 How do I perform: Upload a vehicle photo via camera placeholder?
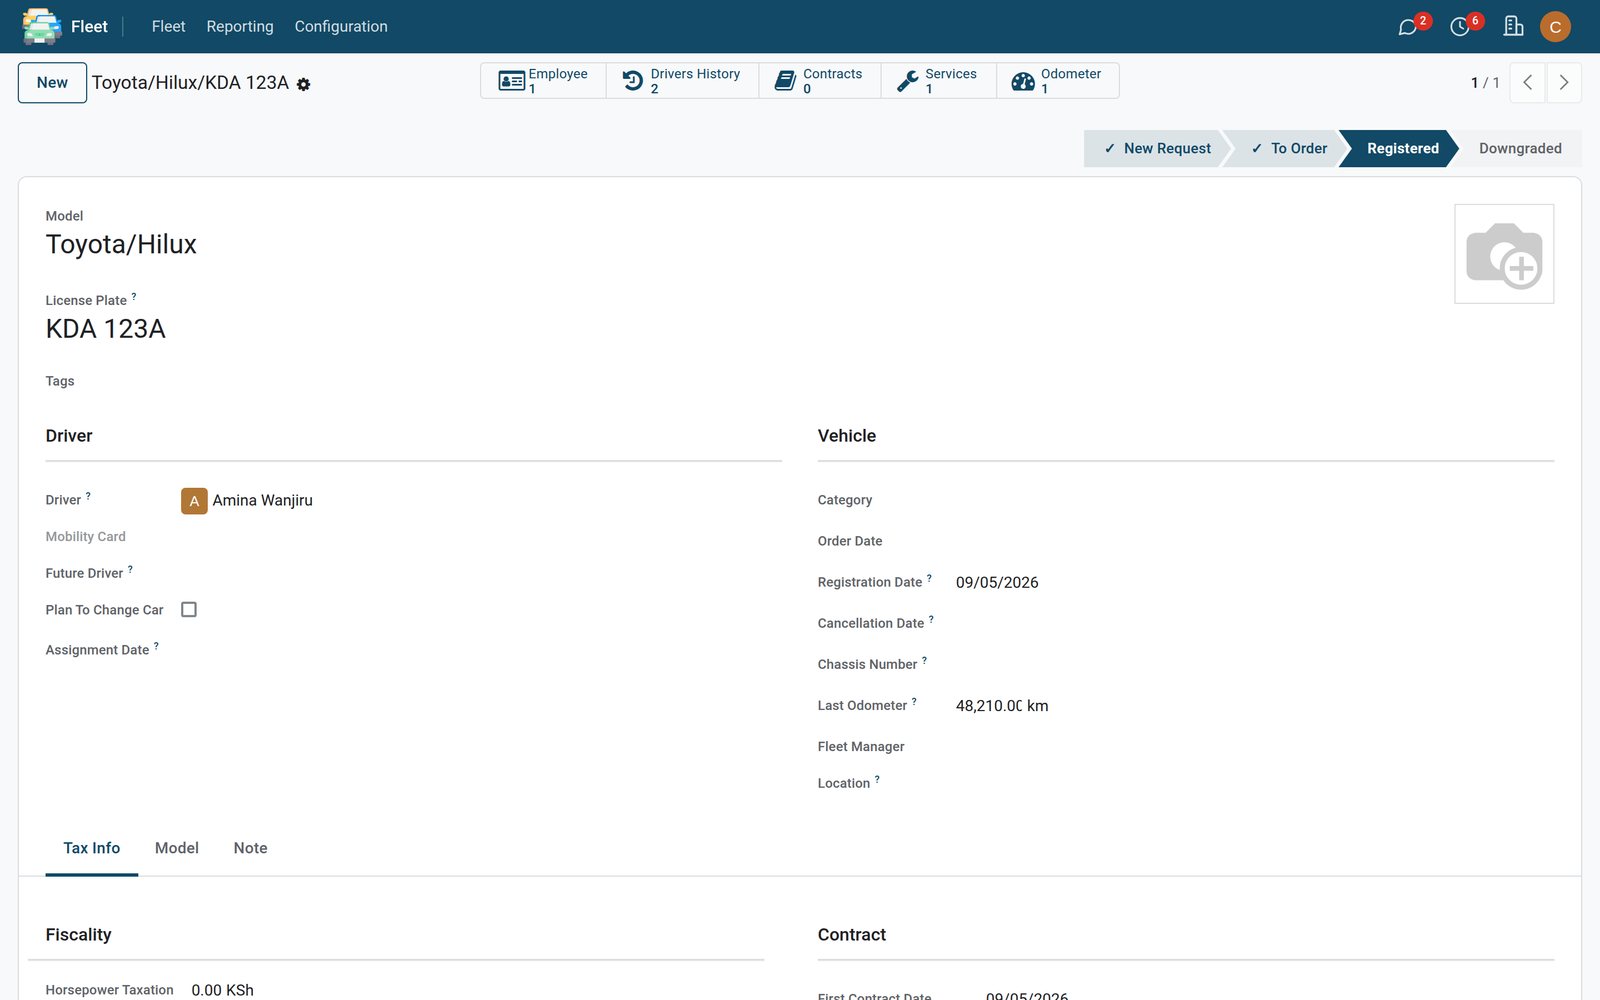[1504, 254]
